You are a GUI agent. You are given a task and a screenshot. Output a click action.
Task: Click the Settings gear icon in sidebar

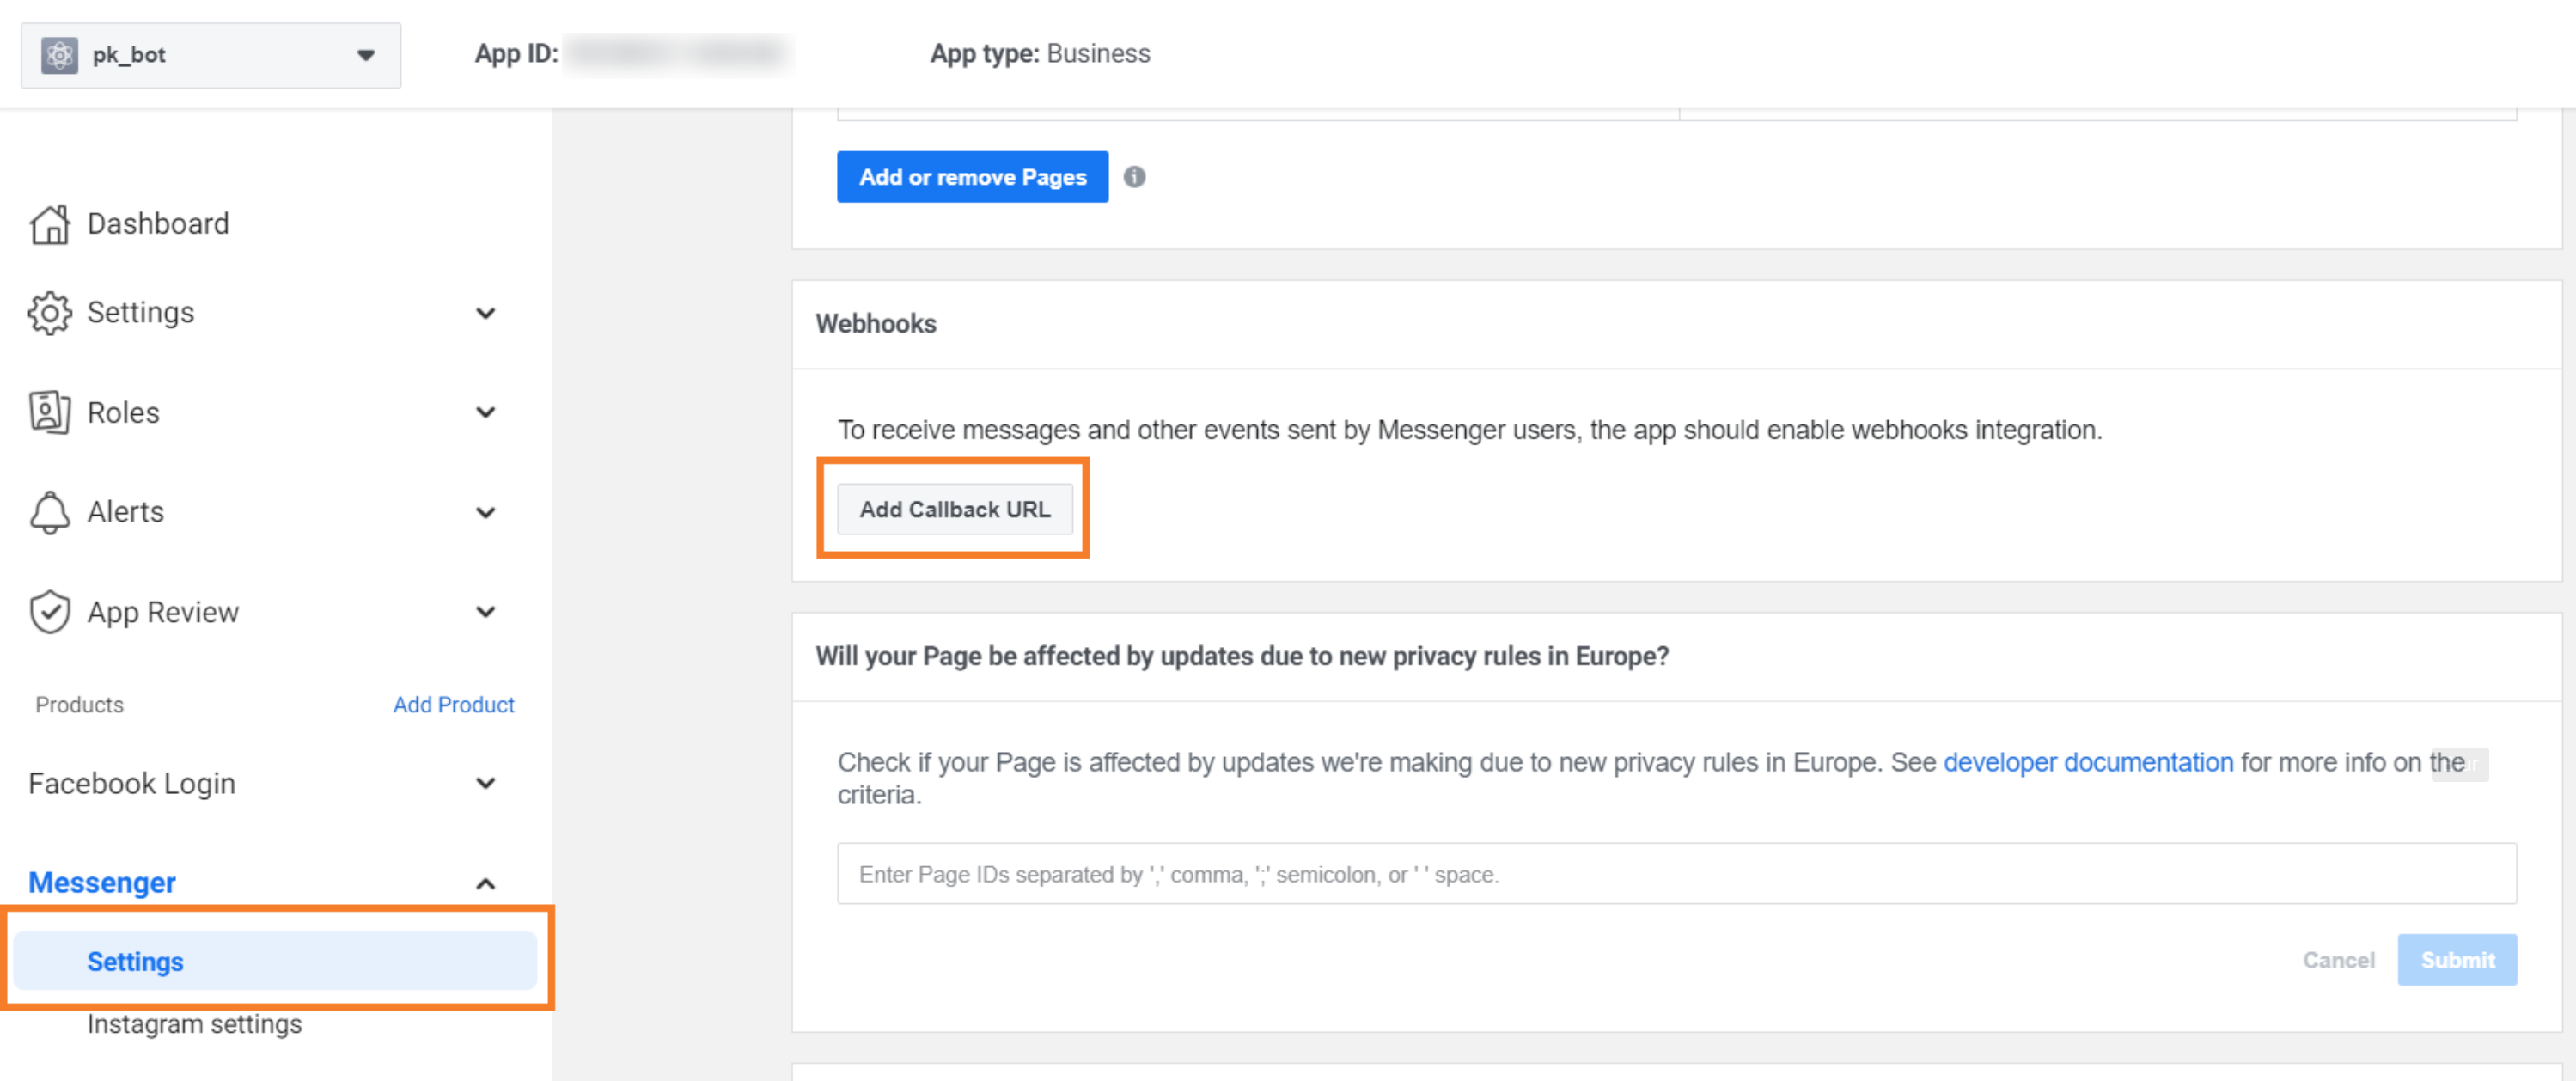click(49, 313)
